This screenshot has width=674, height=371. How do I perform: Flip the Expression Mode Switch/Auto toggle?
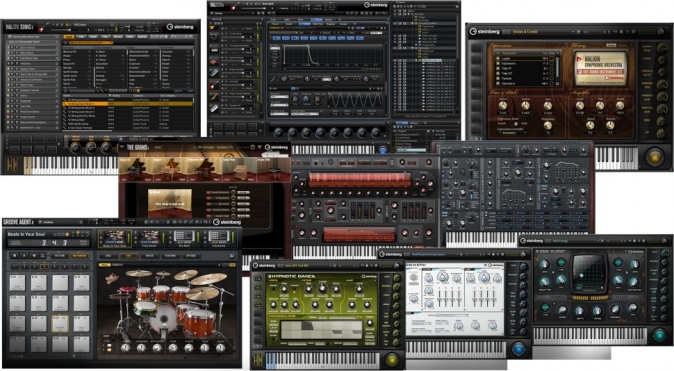tap(515, 123)
